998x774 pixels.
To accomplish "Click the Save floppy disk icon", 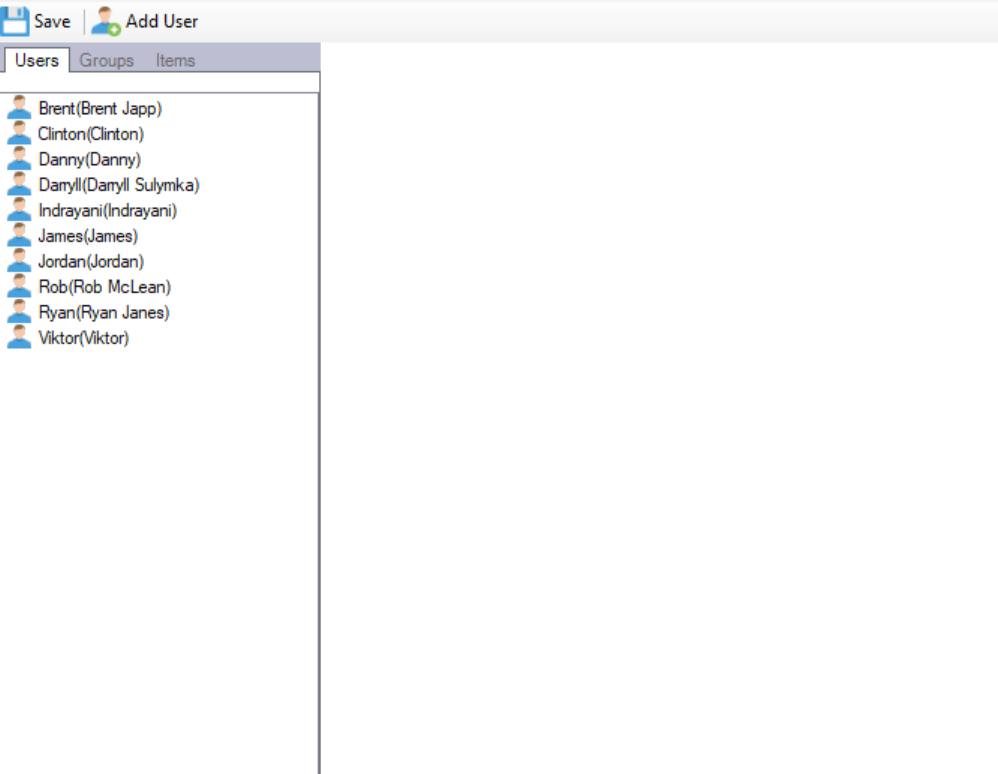I will 15,20.
